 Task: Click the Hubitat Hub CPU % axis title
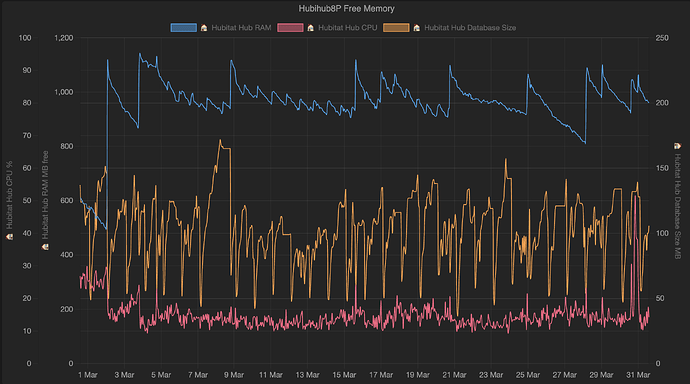[x=9, y=195]
